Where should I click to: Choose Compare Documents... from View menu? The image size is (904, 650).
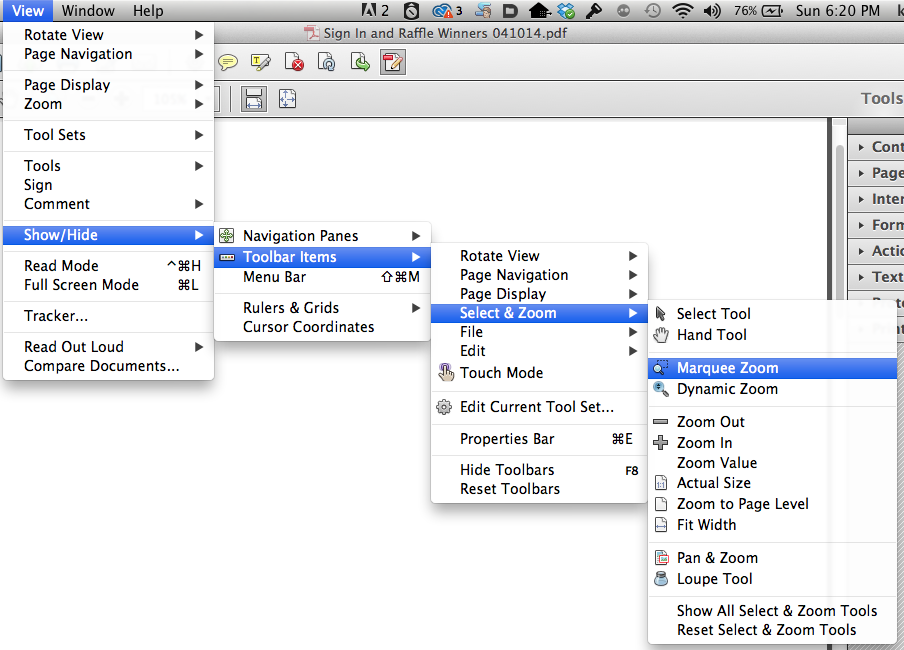coord(108,366)
